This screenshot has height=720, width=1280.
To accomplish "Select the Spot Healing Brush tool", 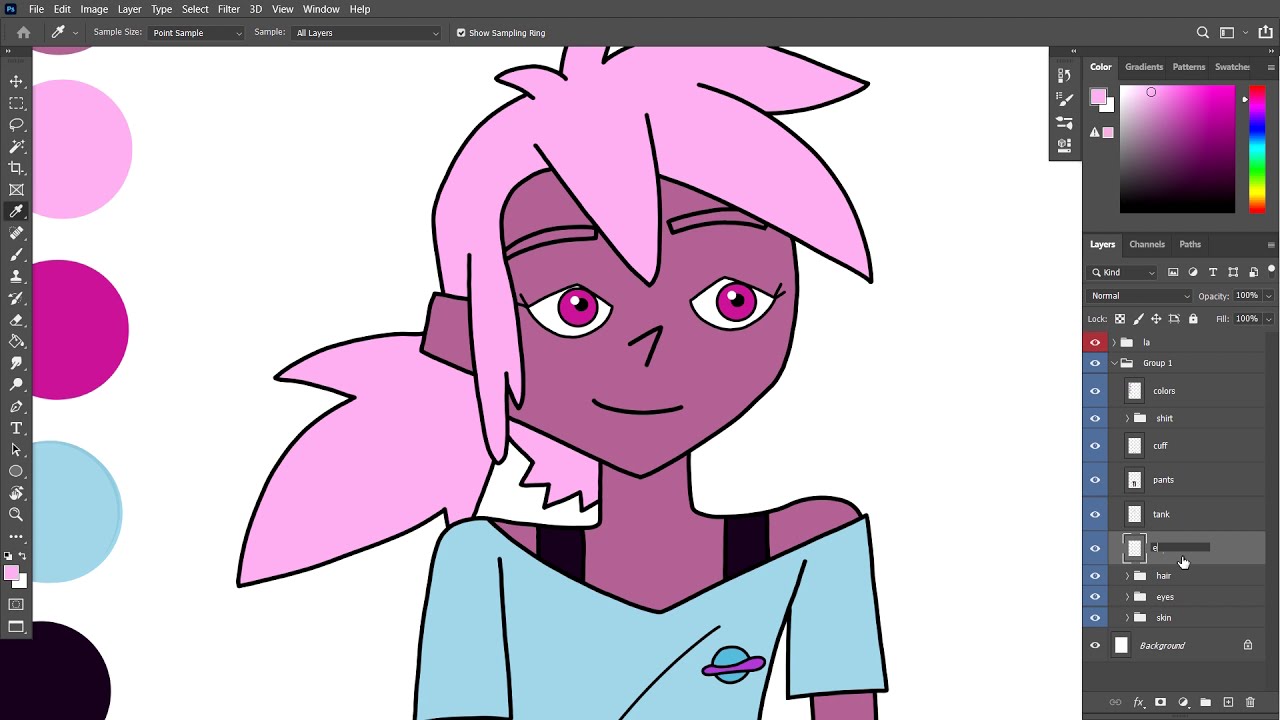I will click(16, 233).
